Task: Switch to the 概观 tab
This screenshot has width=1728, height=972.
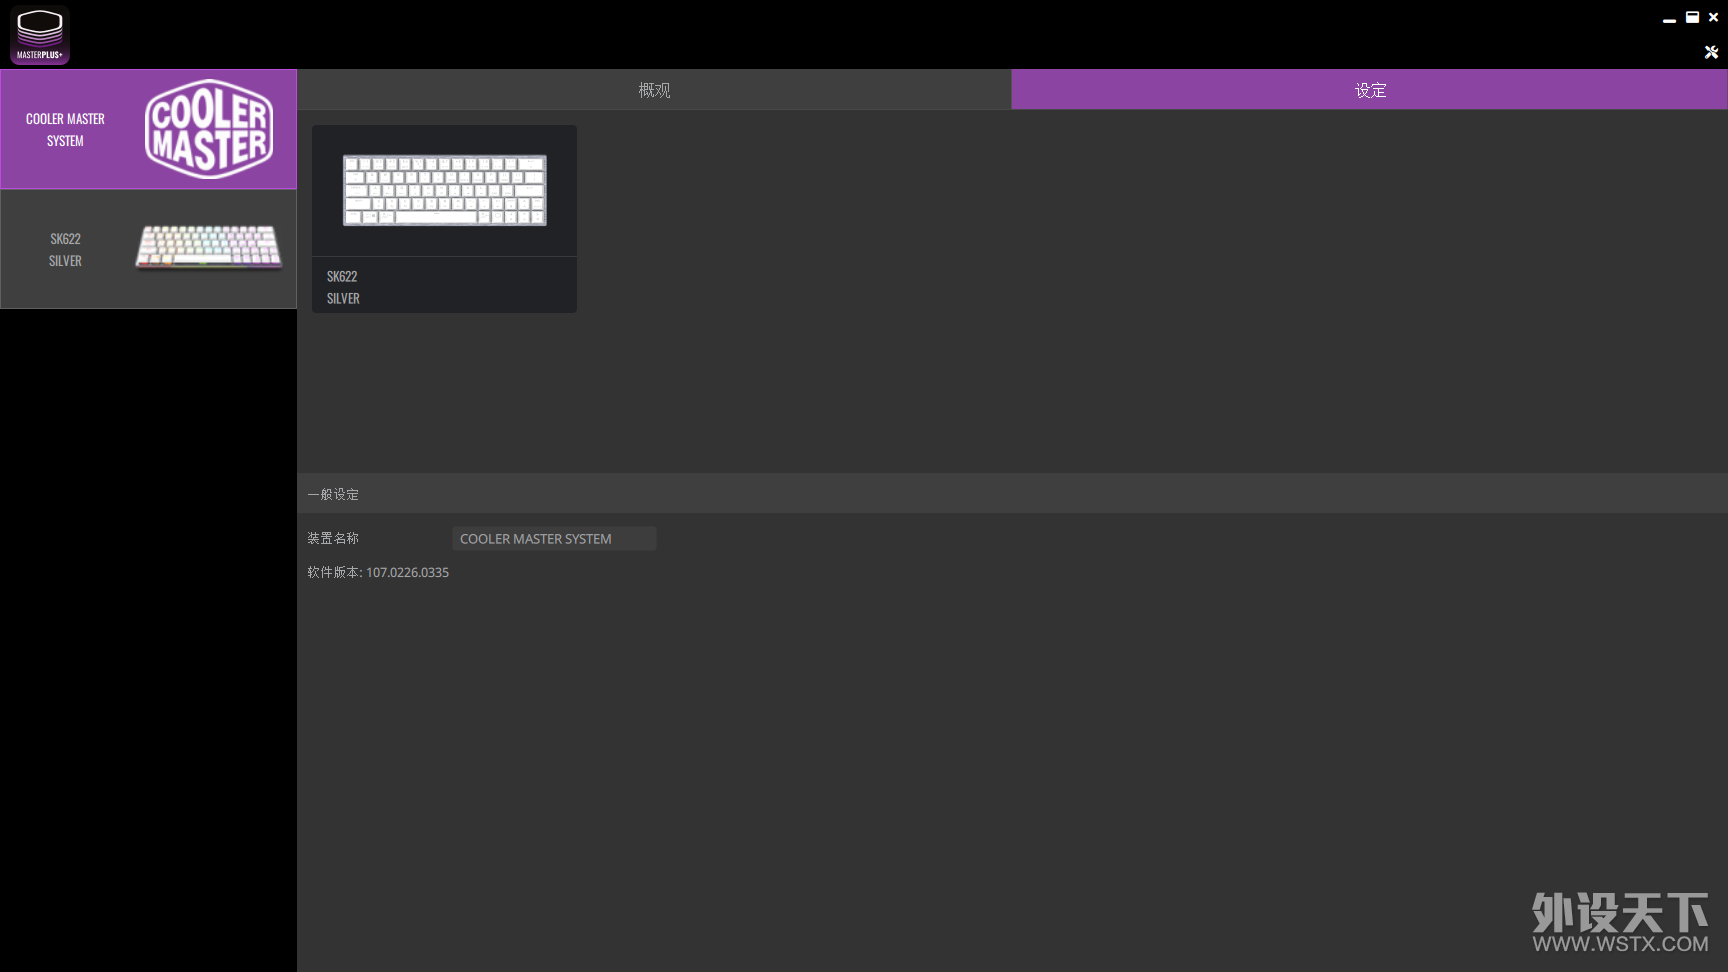Action: coord(654,90)
